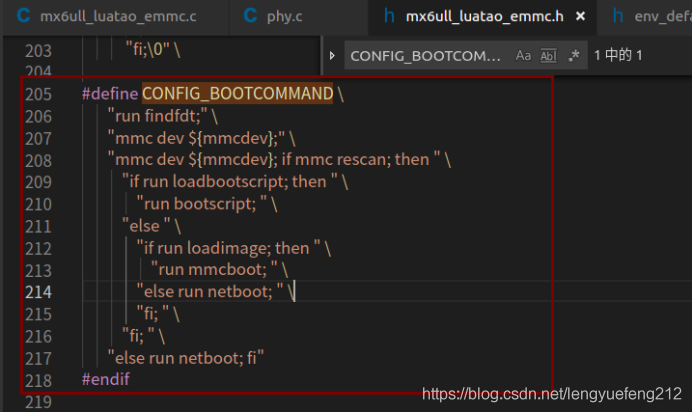Click '"else run netboot; "' on line 214
Viewport: 692px width, 413px height.
click(210, 292)
